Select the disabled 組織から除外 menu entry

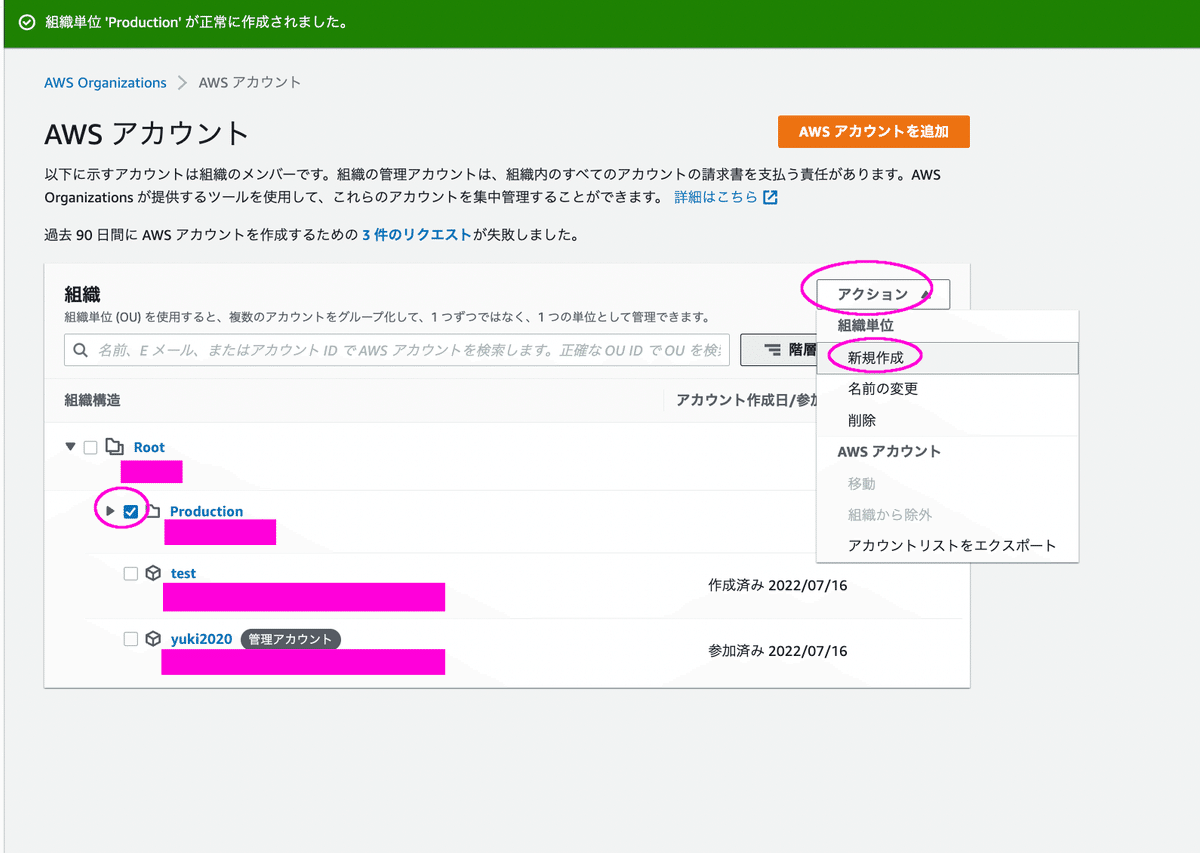(947, 515)
